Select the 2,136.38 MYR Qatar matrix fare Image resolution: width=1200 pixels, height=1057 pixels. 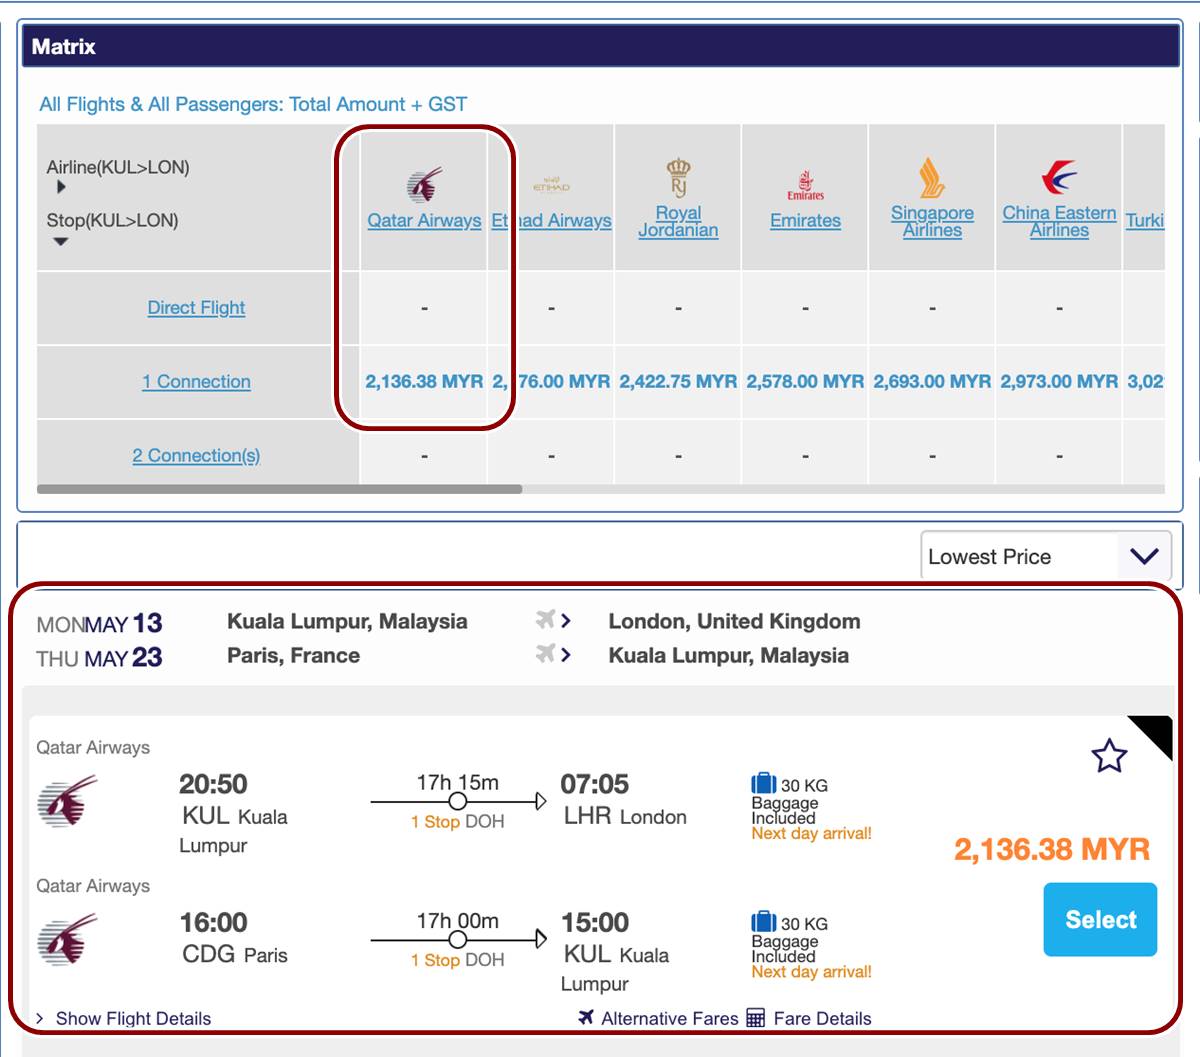[424, 382]
